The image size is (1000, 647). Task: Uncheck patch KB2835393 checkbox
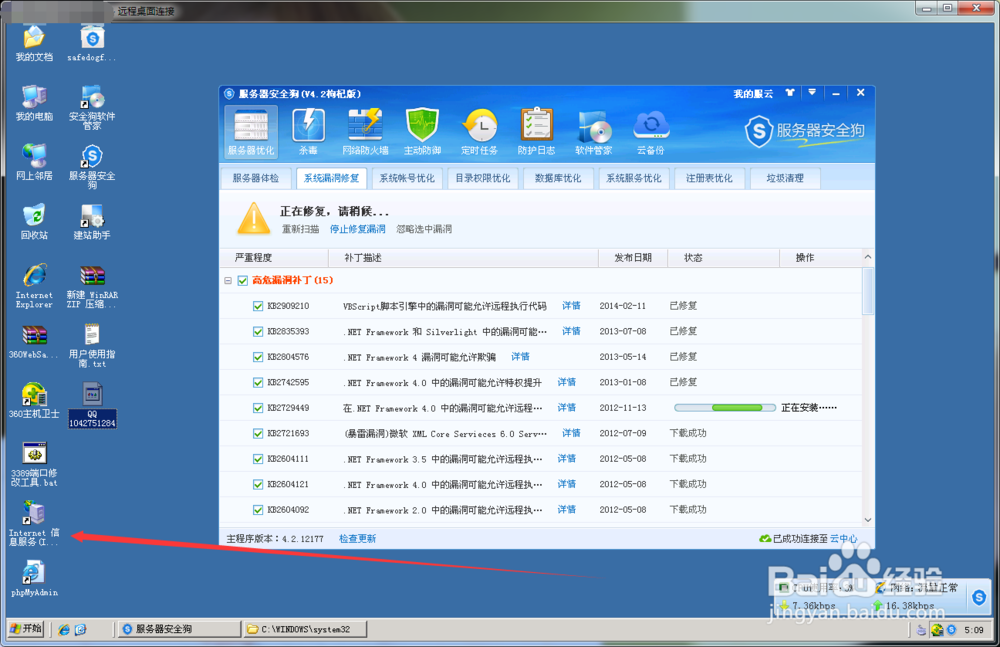[258, 331]
